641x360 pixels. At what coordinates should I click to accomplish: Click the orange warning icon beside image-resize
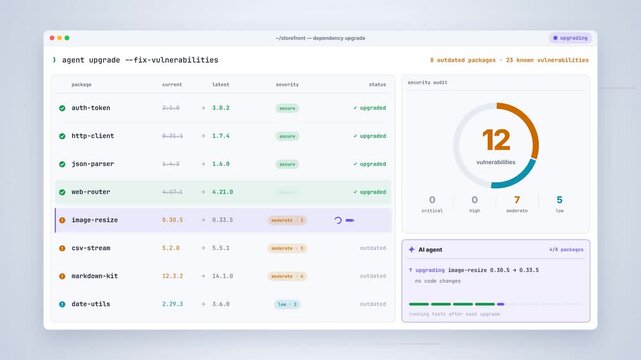[62, 220]
